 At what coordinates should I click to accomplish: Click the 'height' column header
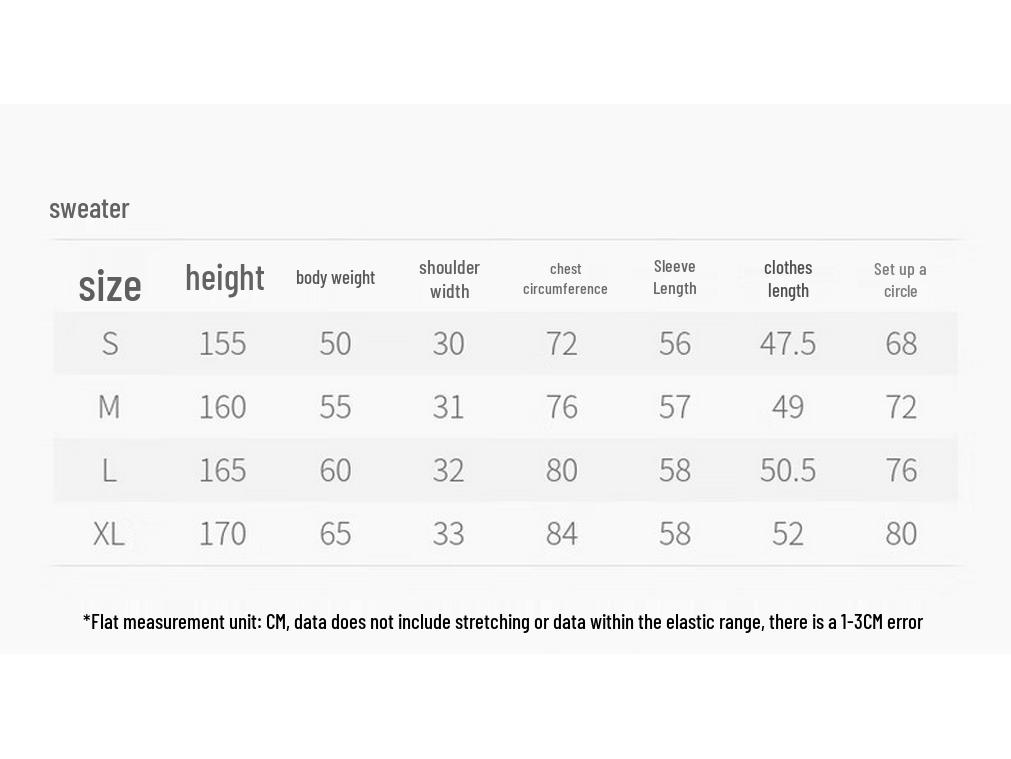(x=224, y=279)
